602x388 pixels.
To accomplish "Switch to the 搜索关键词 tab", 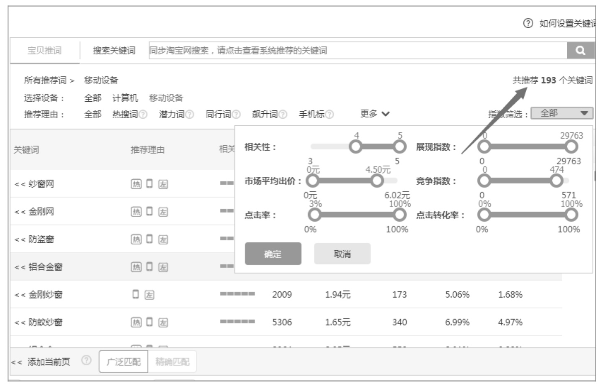I will click(114, 51).
